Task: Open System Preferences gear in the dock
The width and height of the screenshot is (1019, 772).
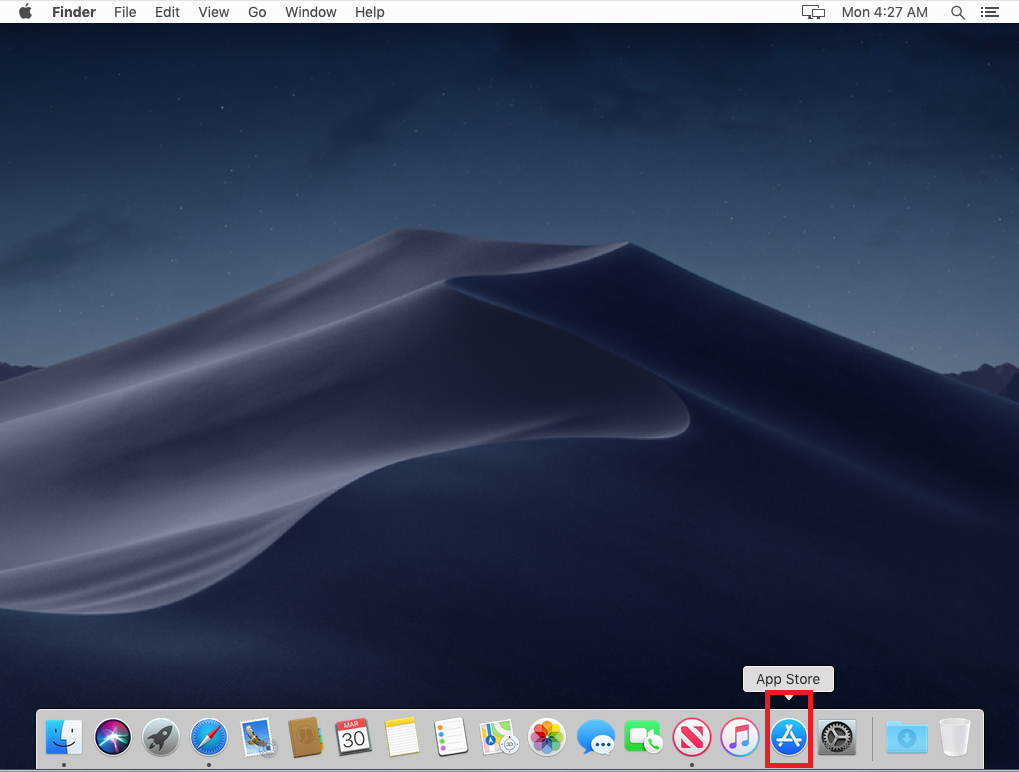Action: tap(837, 738)
